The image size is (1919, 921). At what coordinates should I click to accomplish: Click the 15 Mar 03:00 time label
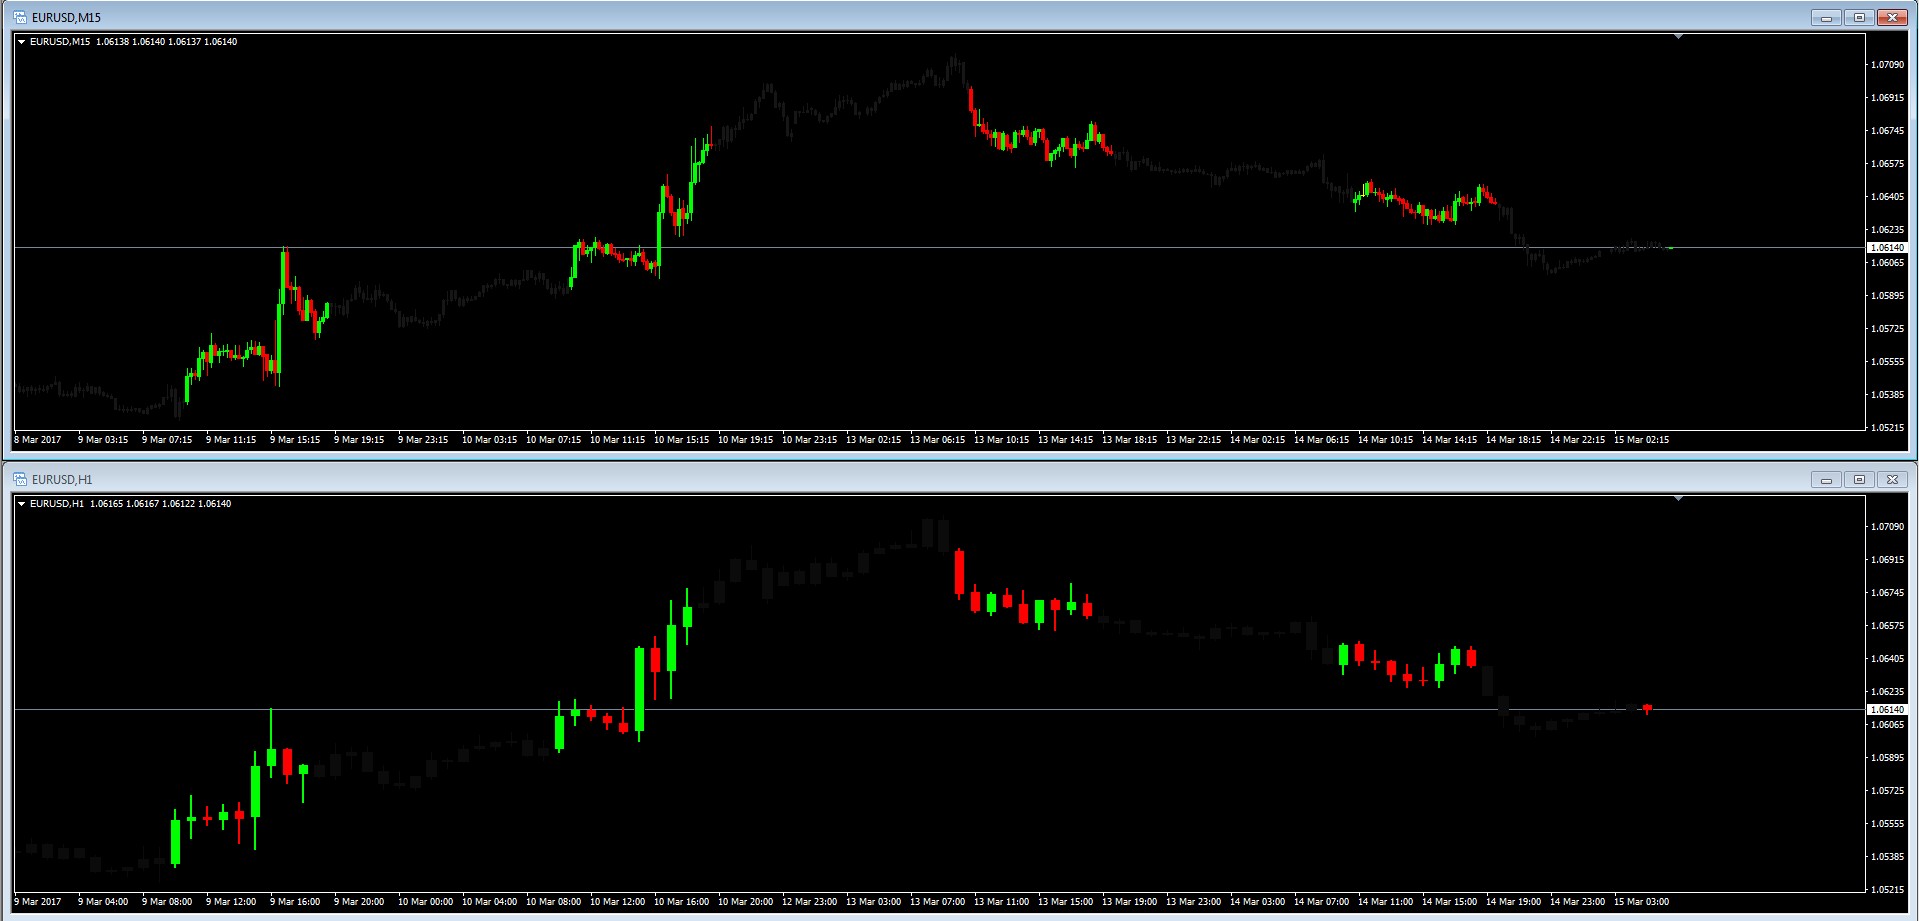pyautogui.click(x=1641, y=902)
